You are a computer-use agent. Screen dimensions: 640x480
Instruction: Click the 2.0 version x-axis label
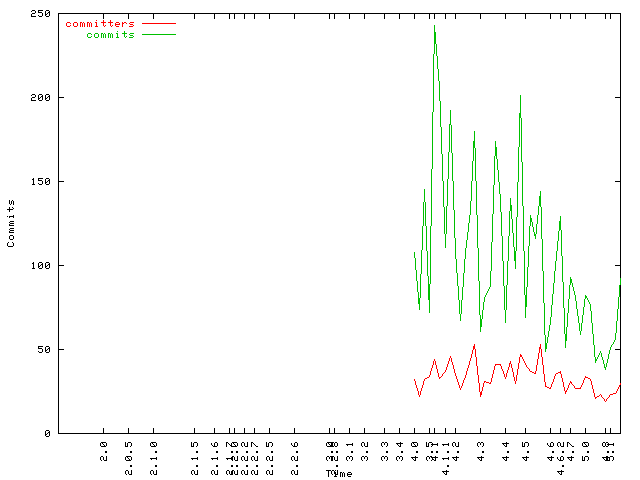pyautogui.click(x=104, y=448)
